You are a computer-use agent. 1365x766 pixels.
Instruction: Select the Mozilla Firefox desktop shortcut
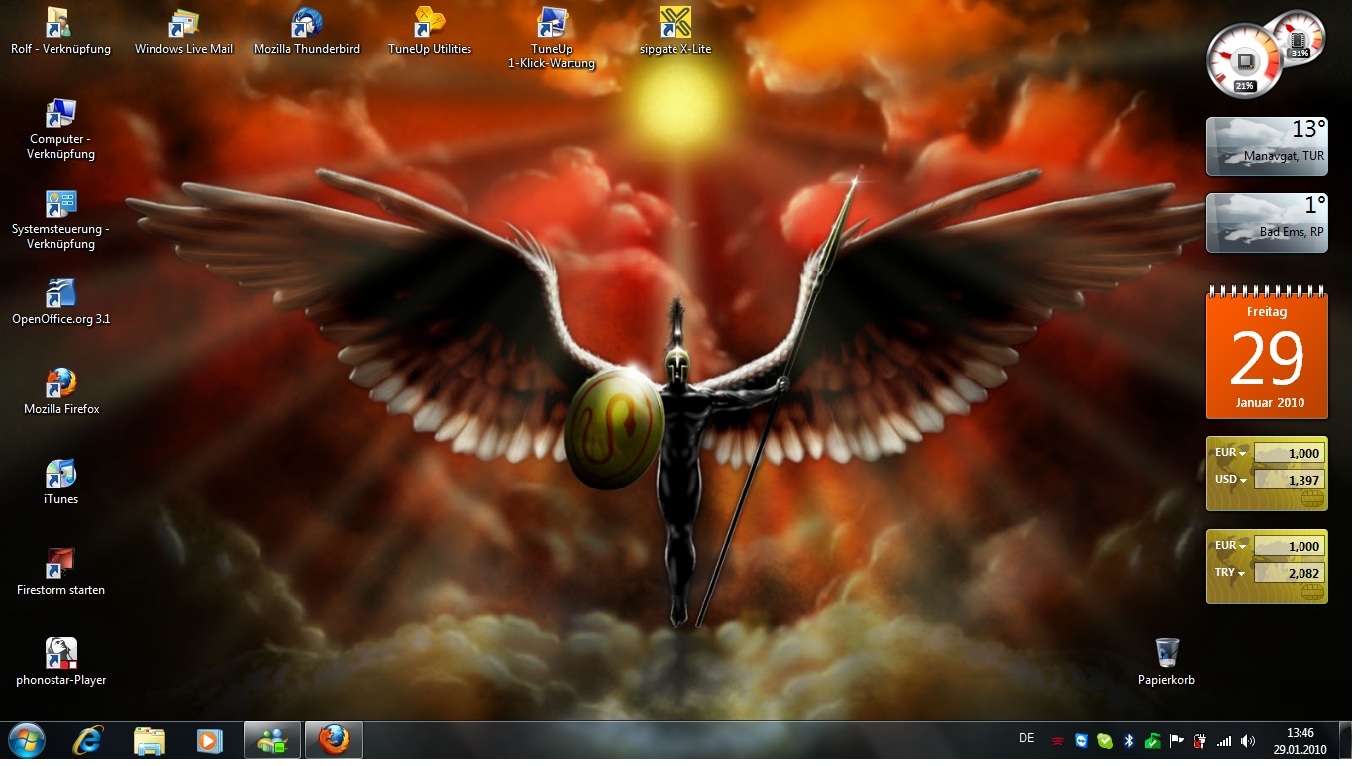tap(61, 392)
